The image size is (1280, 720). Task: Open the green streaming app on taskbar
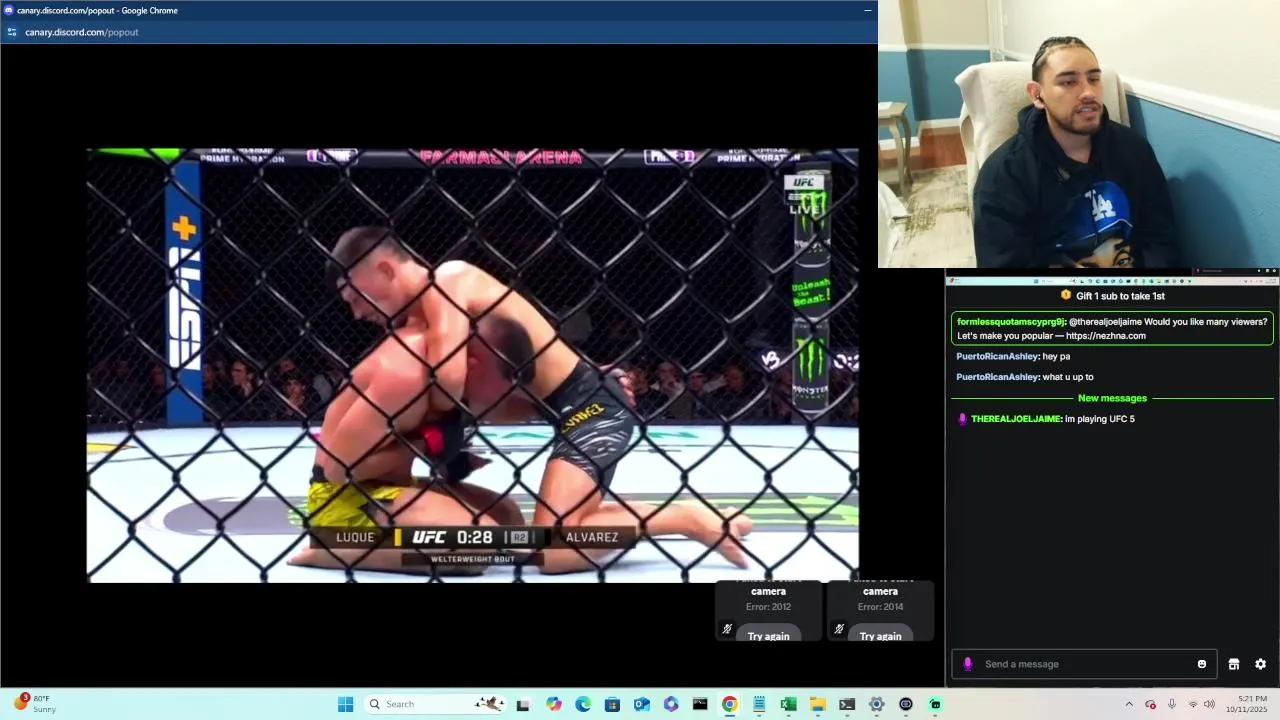click(x=935, y=704)
